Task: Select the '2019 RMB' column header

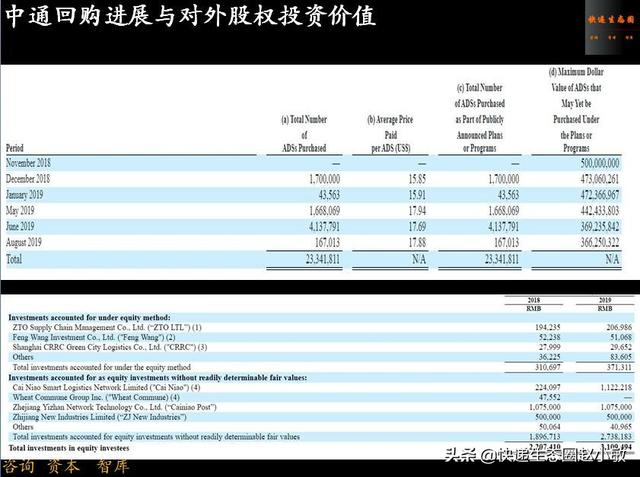Action: [x=605, y=304]
